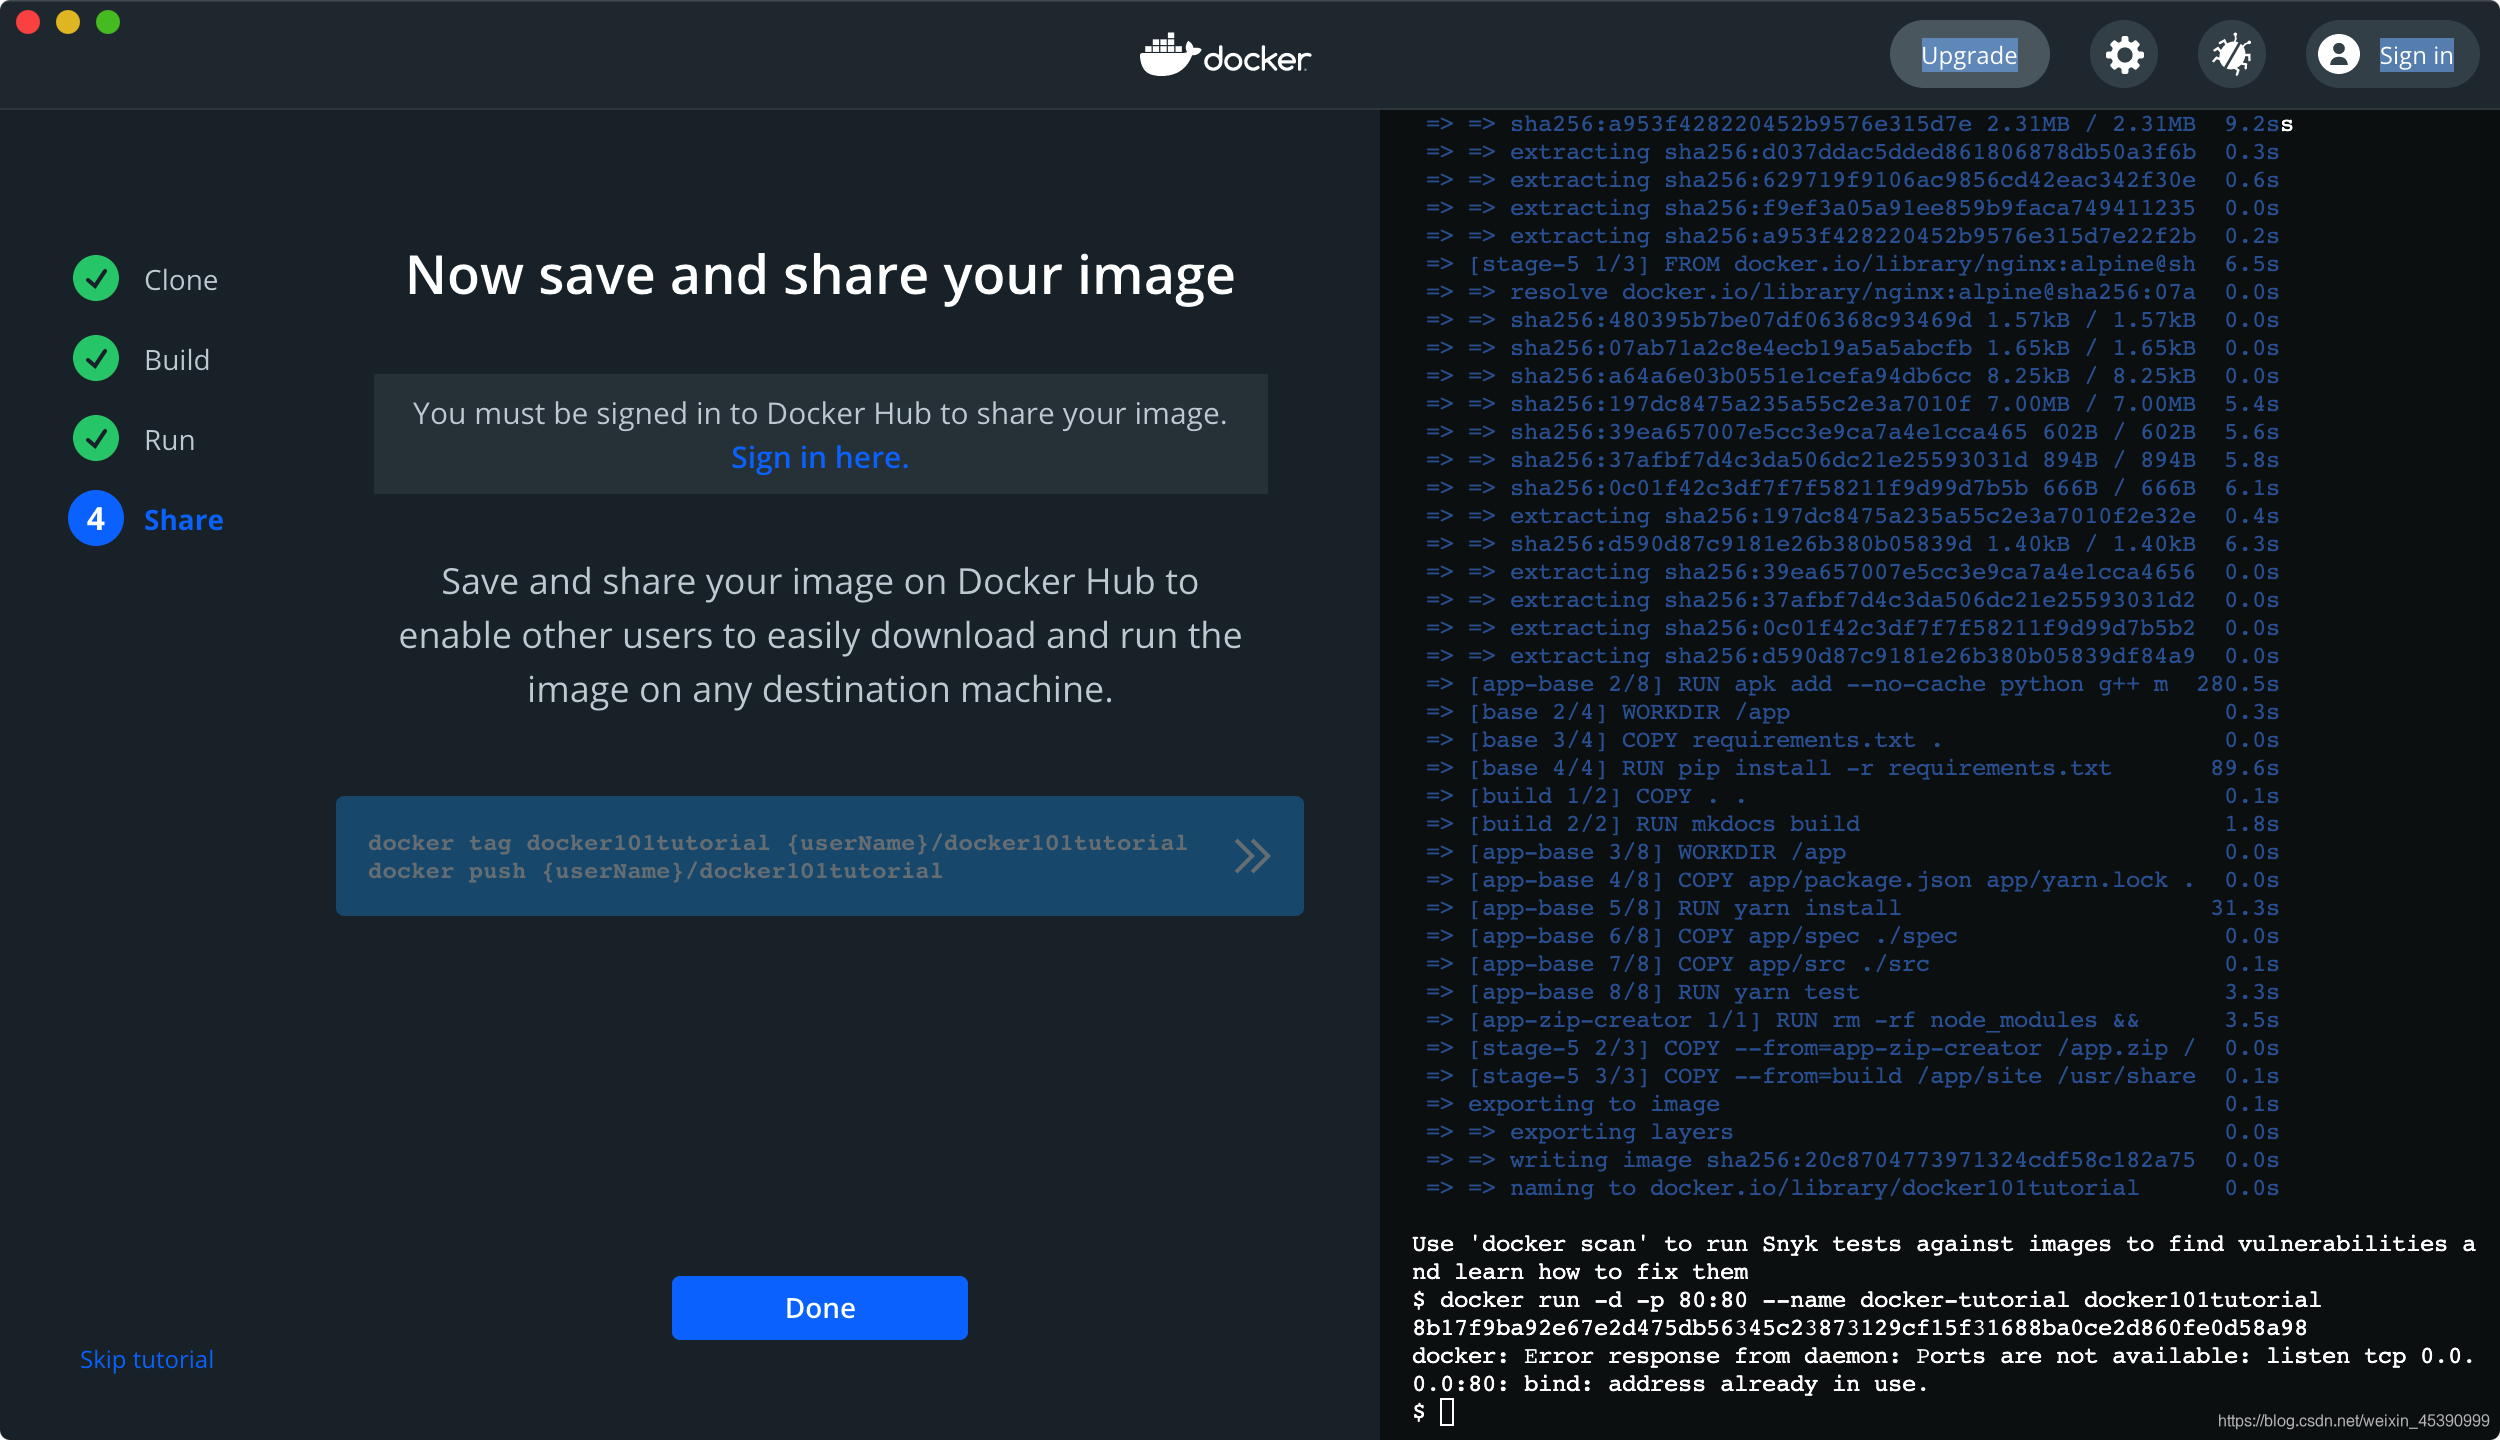Screen dimensions: 2500x1440
Task: Click the yellow minimize window button
Action: 68,22
